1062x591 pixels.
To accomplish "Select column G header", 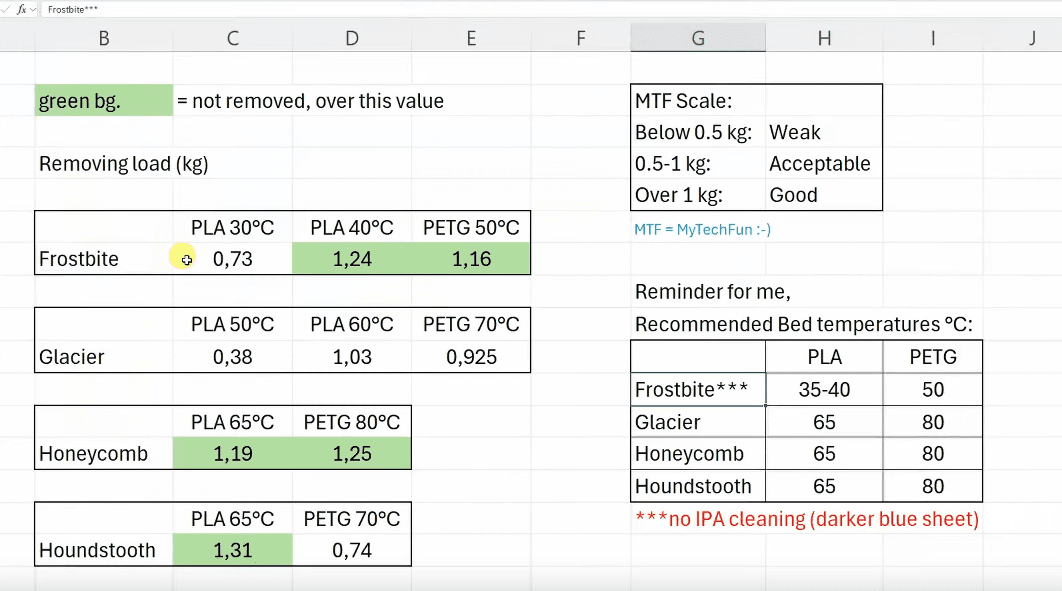I will [698, 38].
